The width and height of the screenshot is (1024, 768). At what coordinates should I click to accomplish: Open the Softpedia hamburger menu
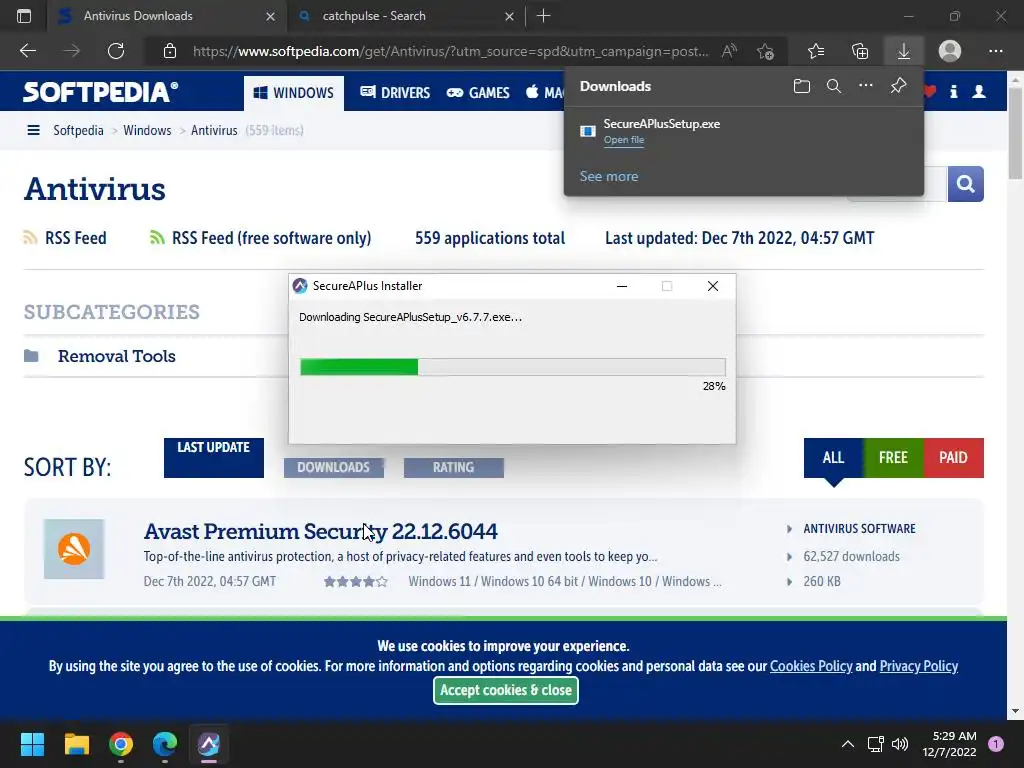33,131
